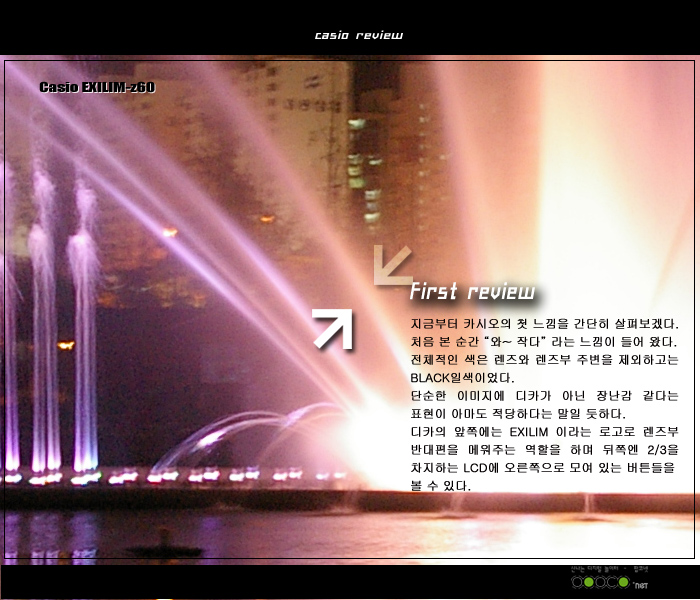Click the ".net" text beside the logo
This screenshot has width=700, height=600.
click(x=641, y=585)
